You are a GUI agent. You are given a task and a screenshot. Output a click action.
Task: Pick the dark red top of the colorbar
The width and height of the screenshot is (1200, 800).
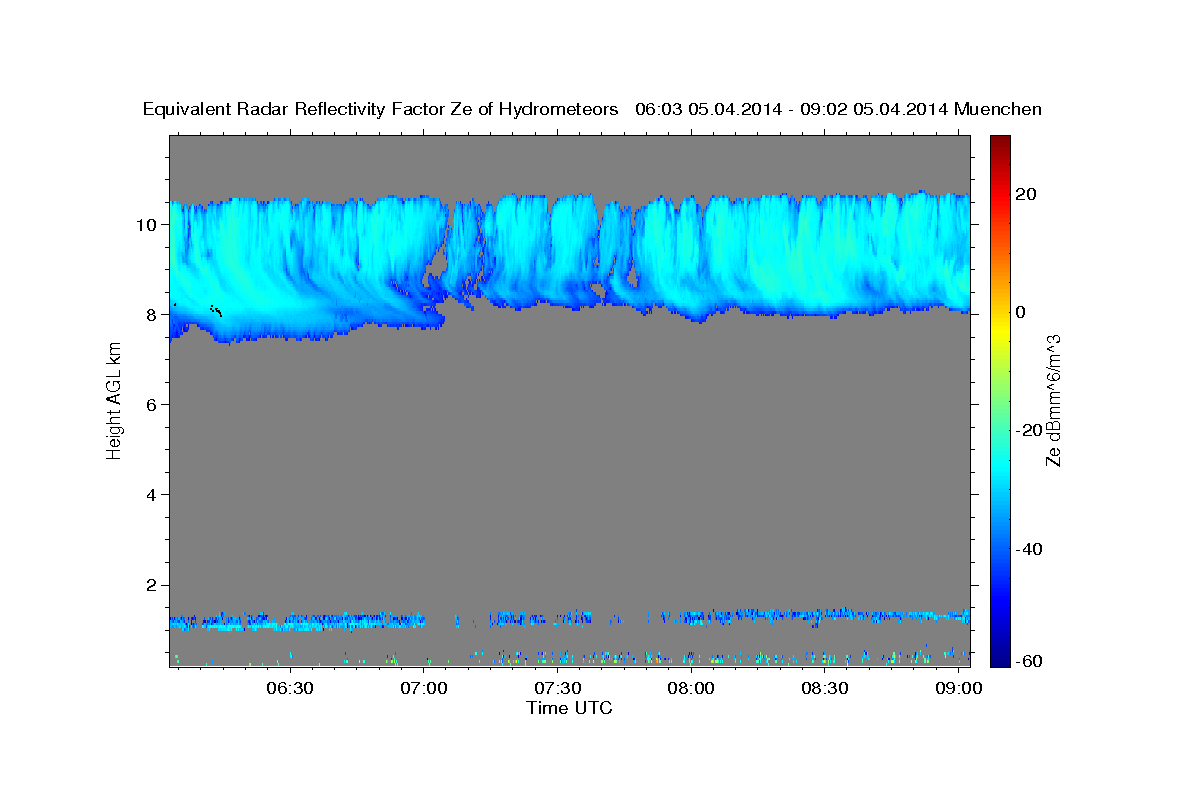[x=999, y=142]
